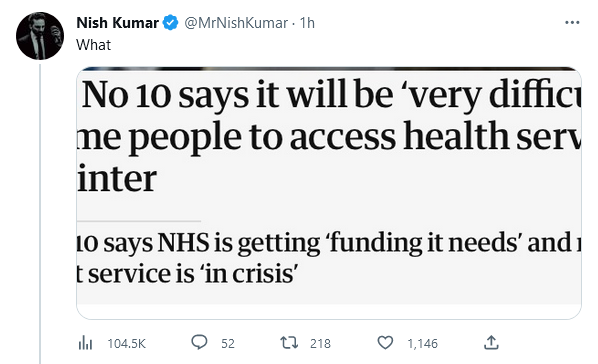This screenshot has width=598, height=364.
Task: Click the retweet arrows icon
Action: coord(289,343)
